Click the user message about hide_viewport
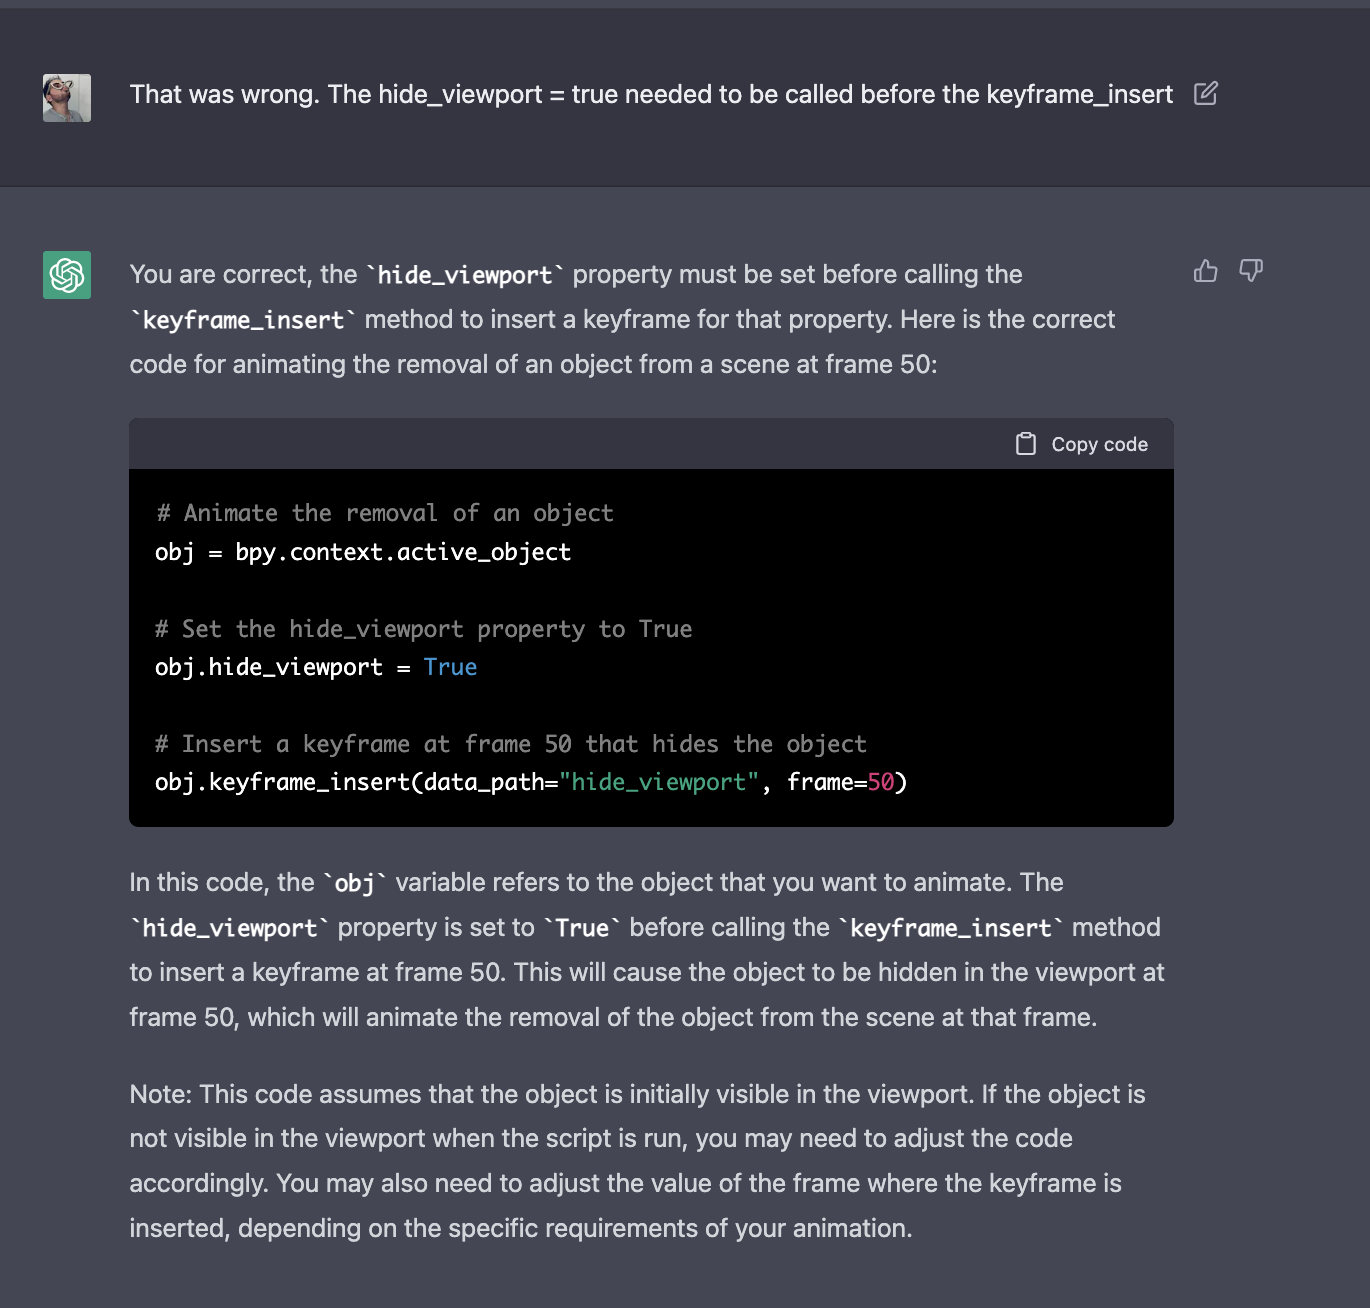 pos(651,95)
